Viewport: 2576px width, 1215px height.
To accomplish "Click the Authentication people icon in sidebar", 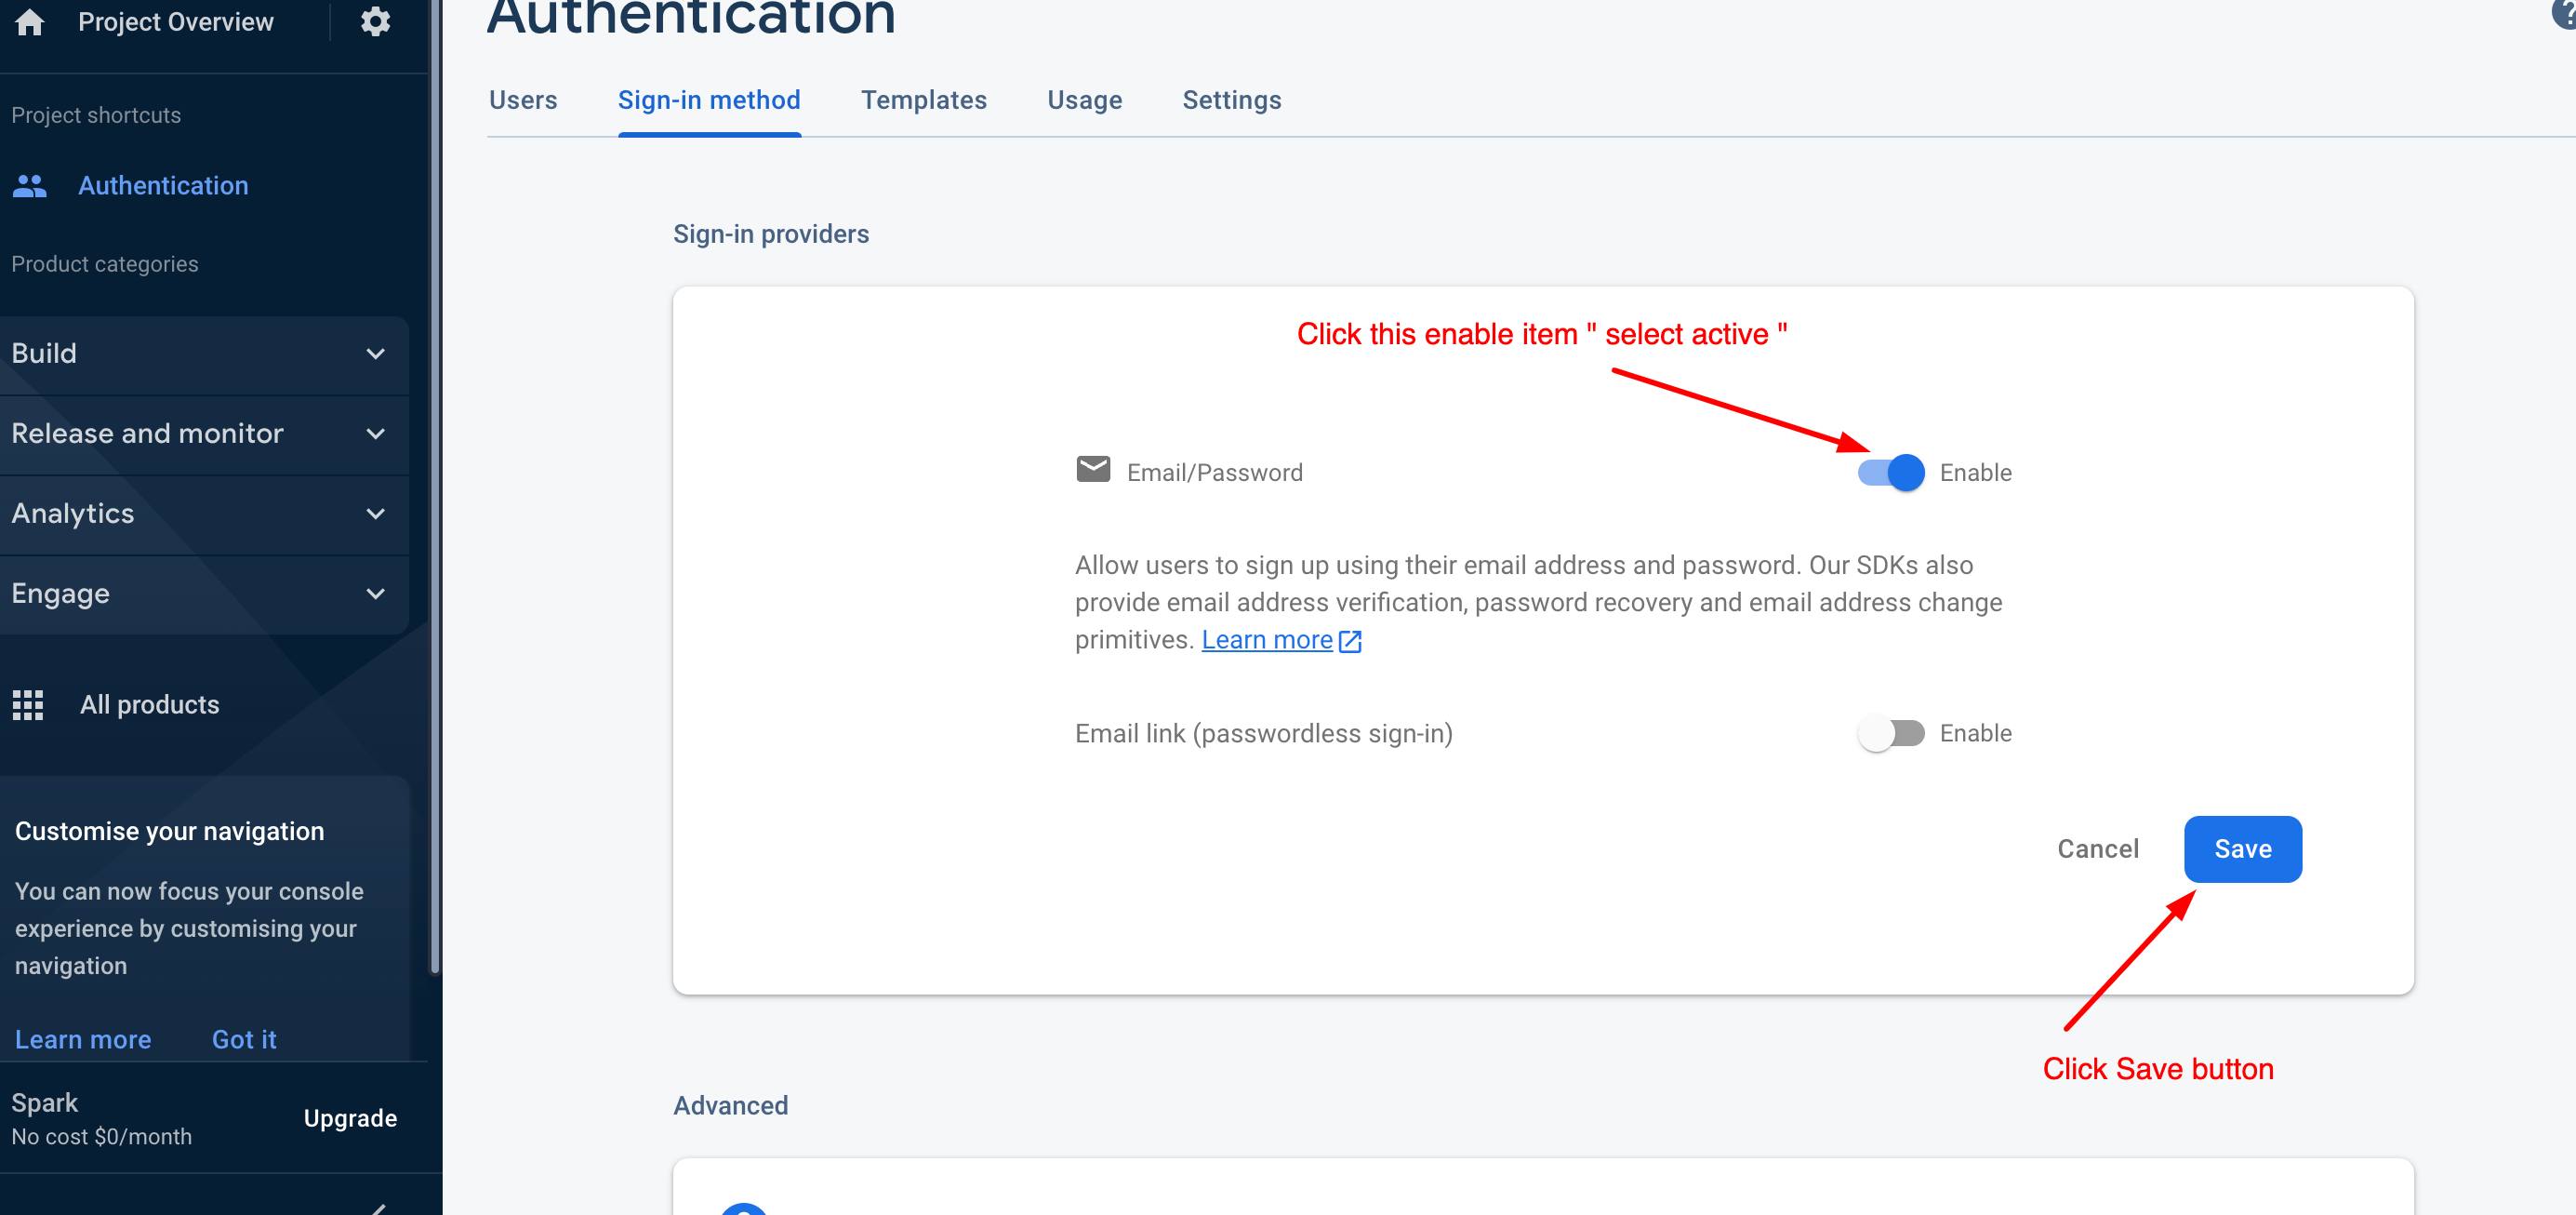I will (30, 186).
